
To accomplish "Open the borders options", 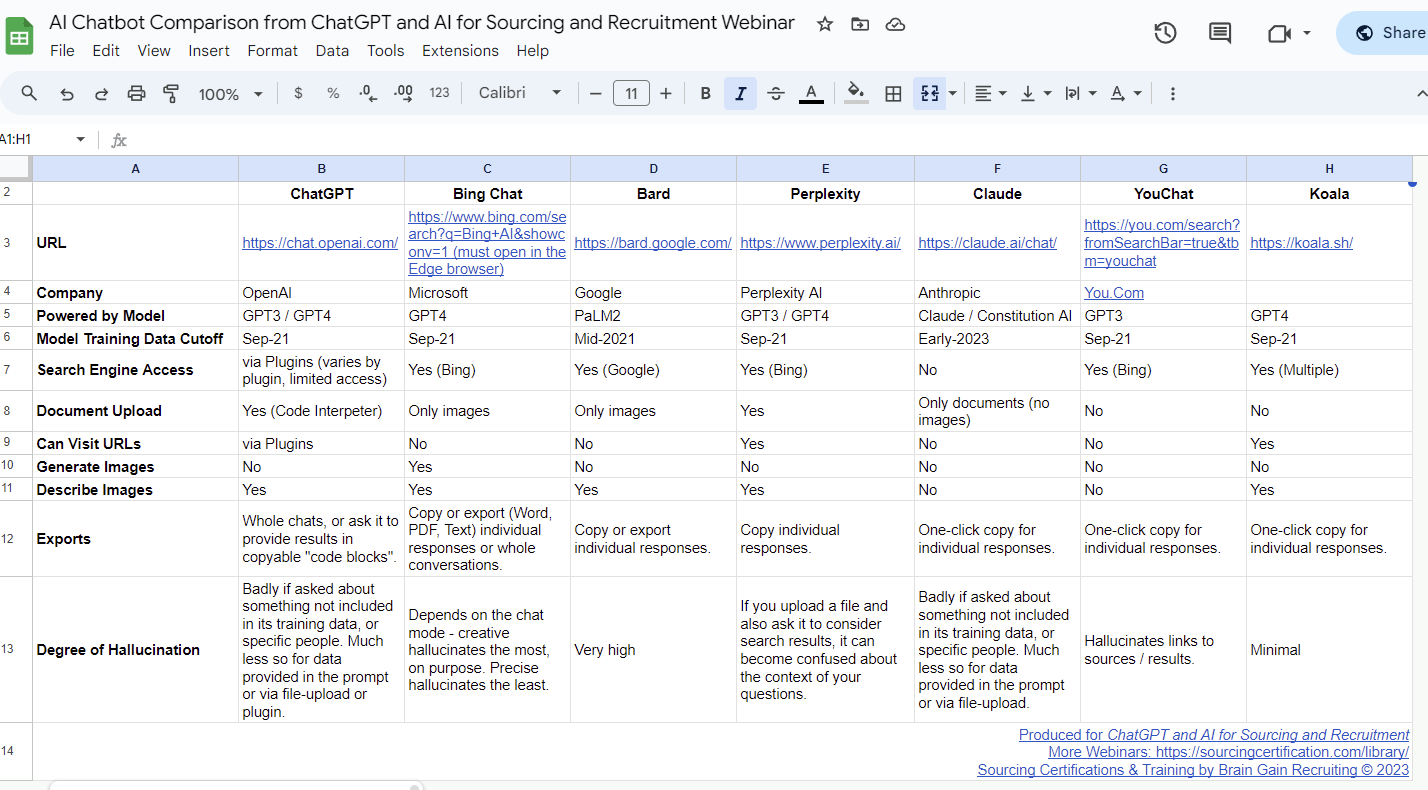I will click(x=894, y=93).
